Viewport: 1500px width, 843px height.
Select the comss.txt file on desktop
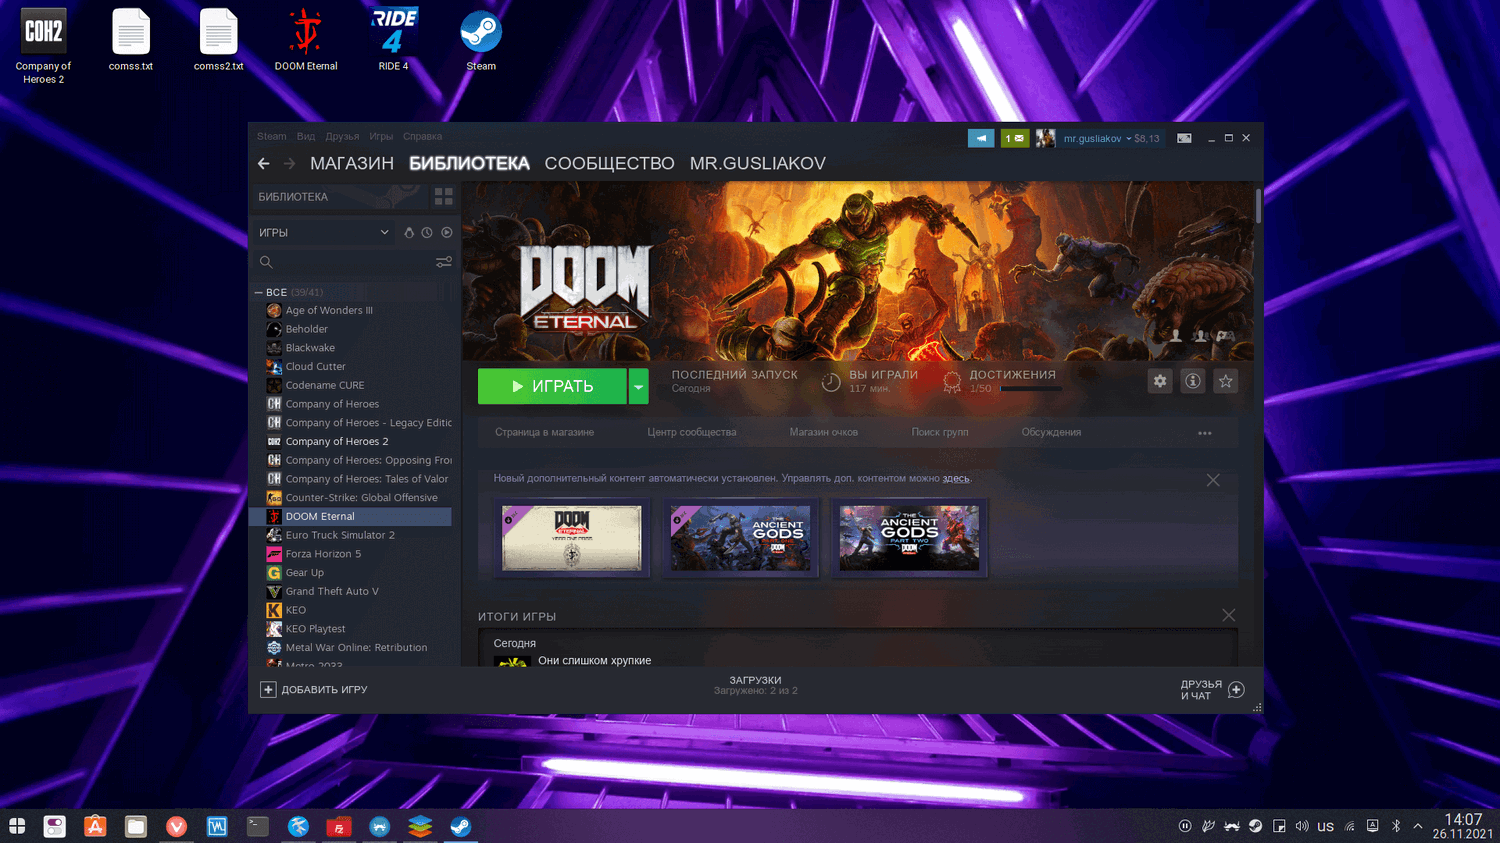[x=131, y=41]
